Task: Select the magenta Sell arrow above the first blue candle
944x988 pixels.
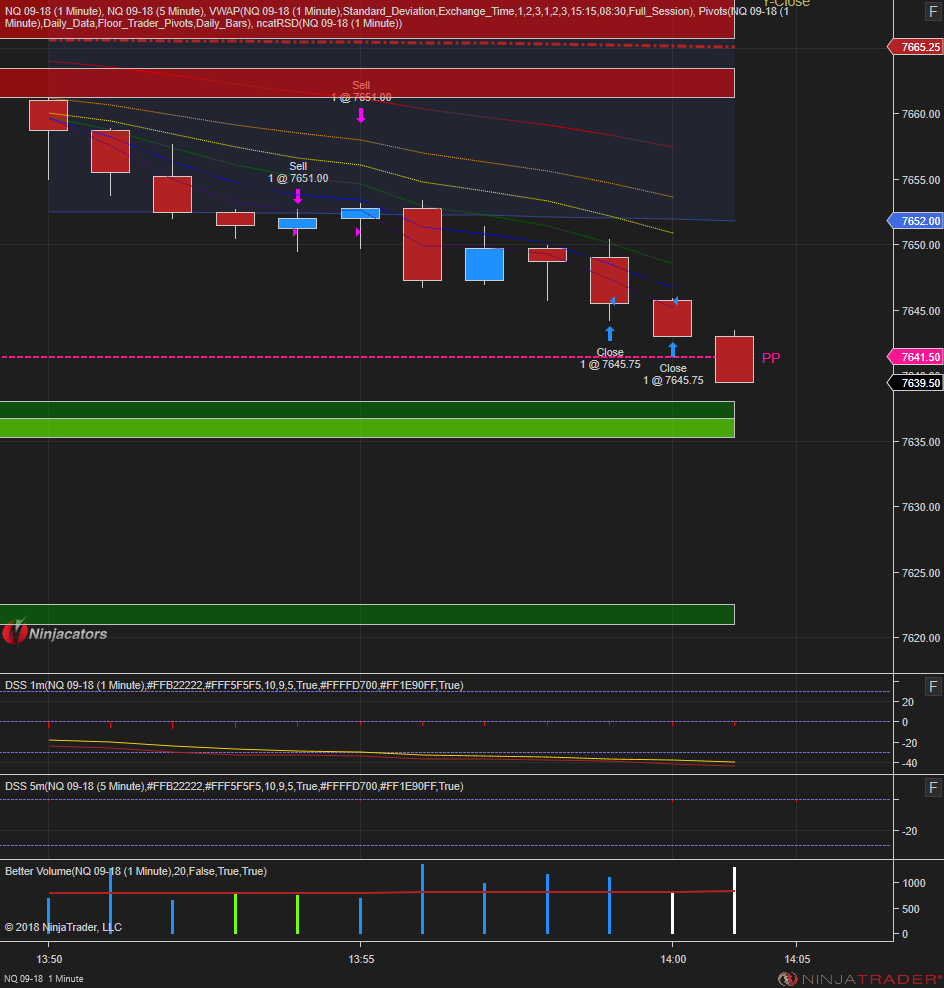Action: (298, 197)
